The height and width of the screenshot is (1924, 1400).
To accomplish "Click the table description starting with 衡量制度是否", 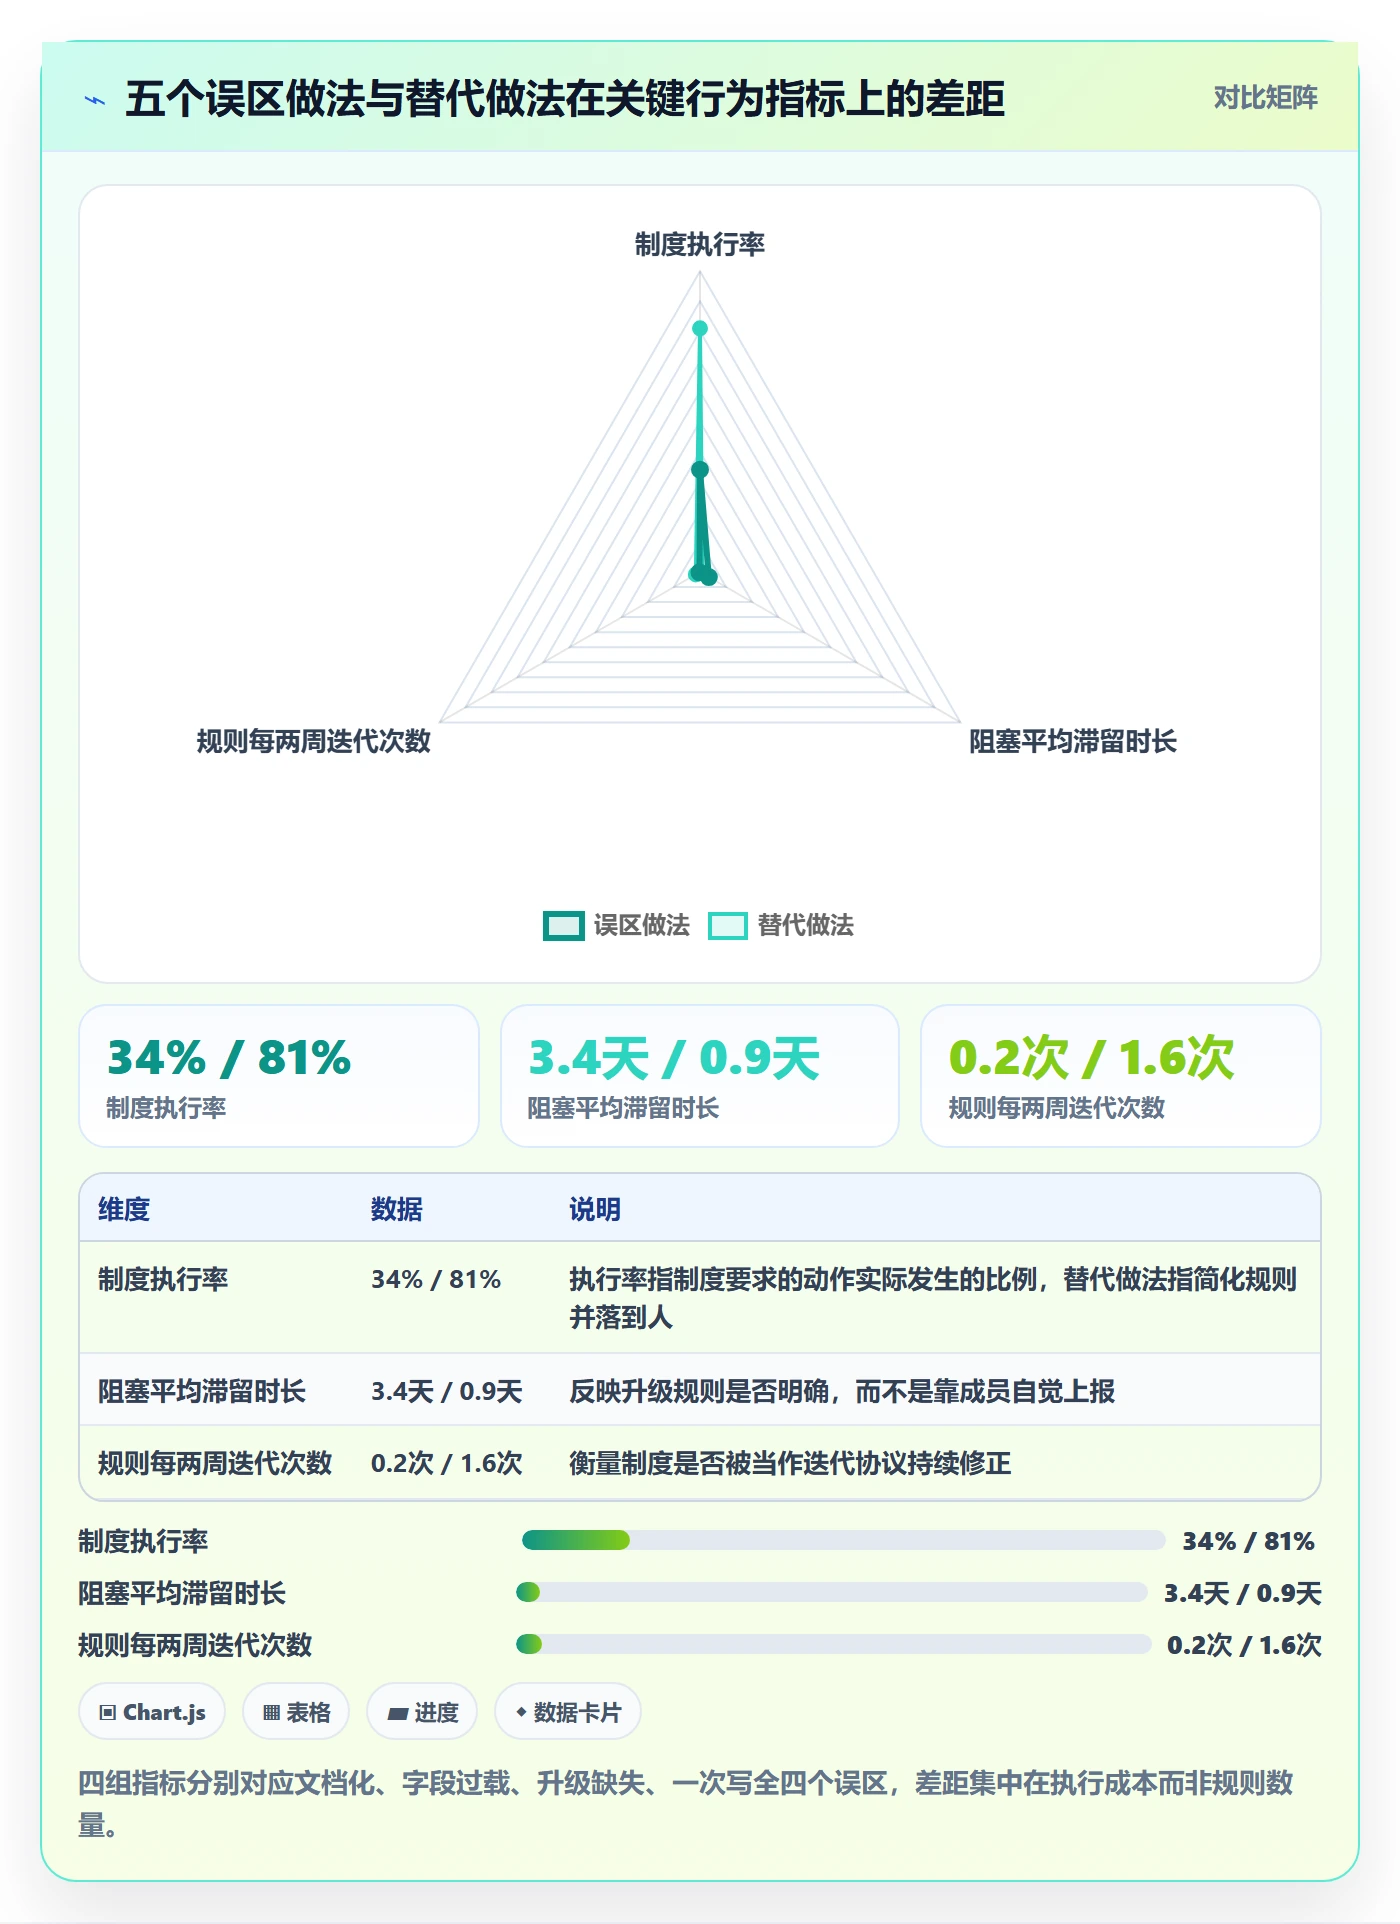I will pos(790,1463).
